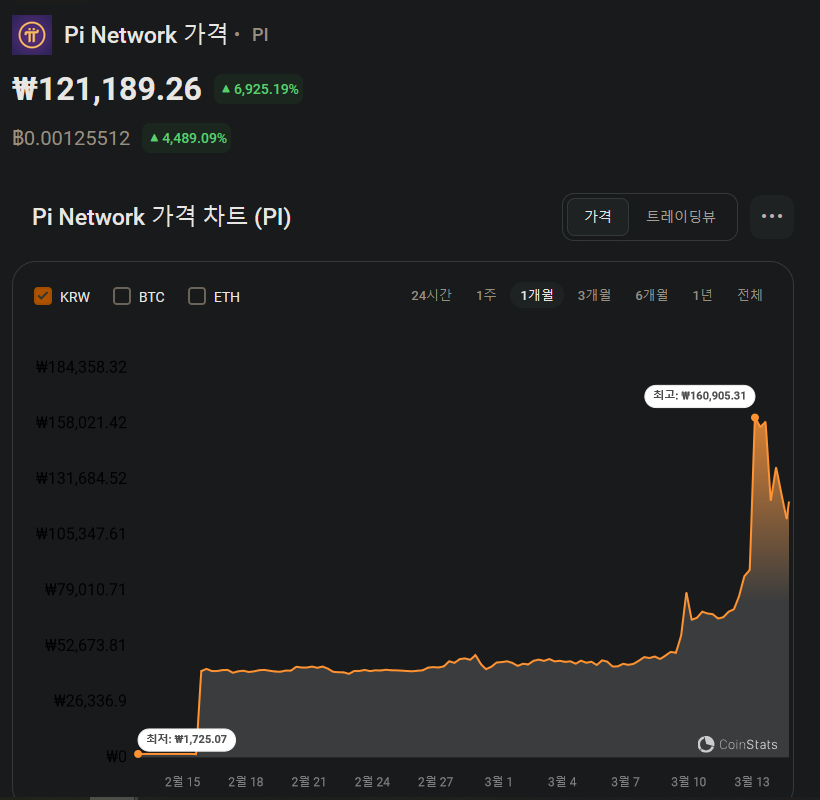Click the 3월 1 date label
This screenshot has width=820, height=800.
pyautogui.click(x=498, y=782)
